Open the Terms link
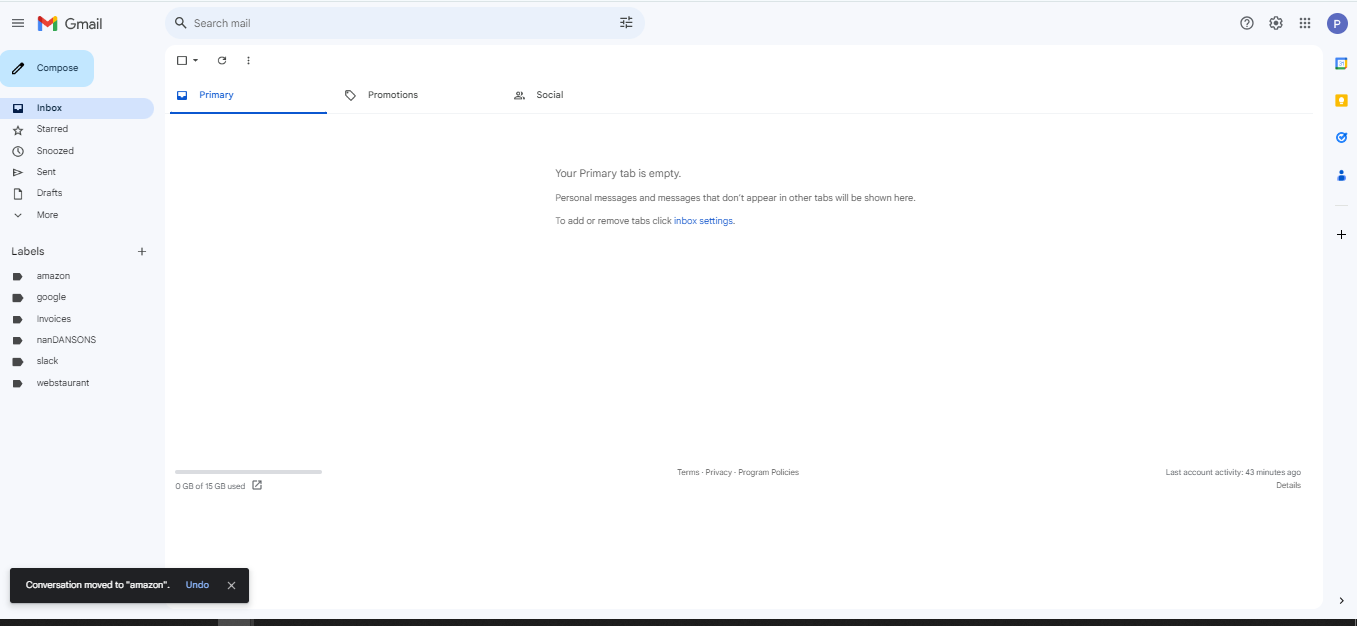This screenshot has width=1357, height=626. [x=688, y=472]
